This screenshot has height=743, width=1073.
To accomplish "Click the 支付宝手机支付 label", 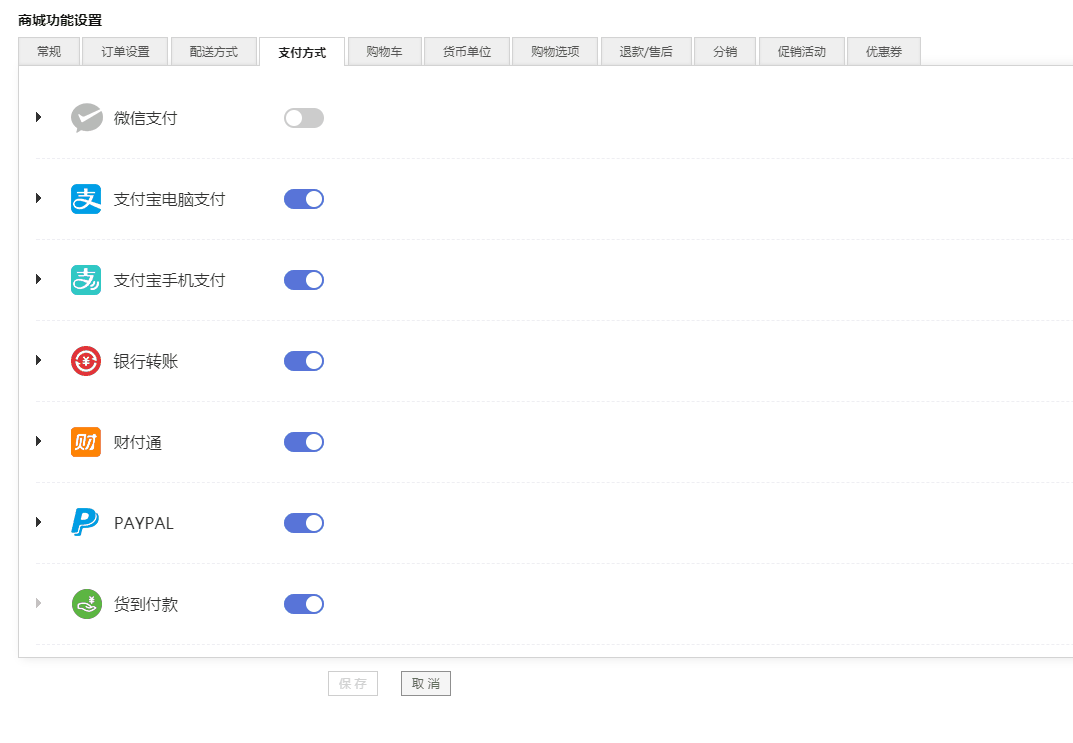I will pos(169,280).
